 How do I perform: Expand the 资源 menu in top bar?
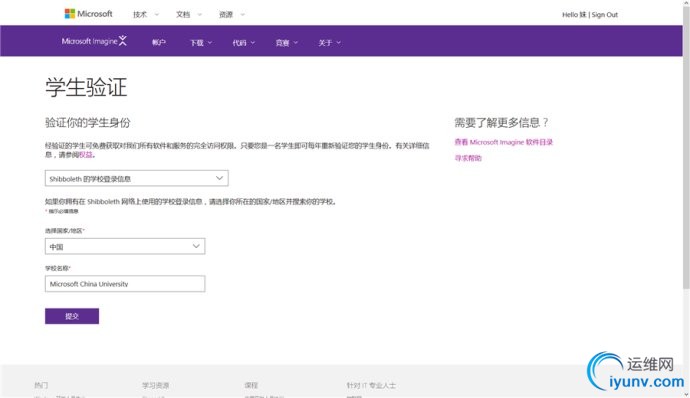pos(231,15)
